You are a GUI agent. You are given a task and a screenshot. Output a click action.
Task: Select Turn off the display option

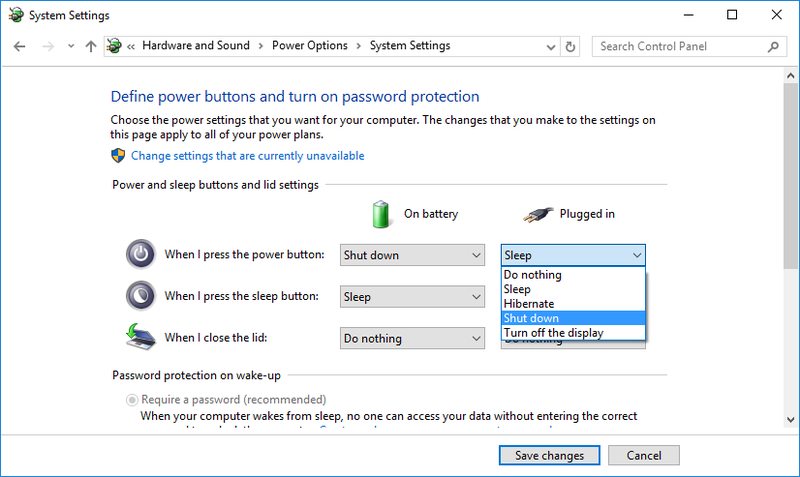point(573,333)
